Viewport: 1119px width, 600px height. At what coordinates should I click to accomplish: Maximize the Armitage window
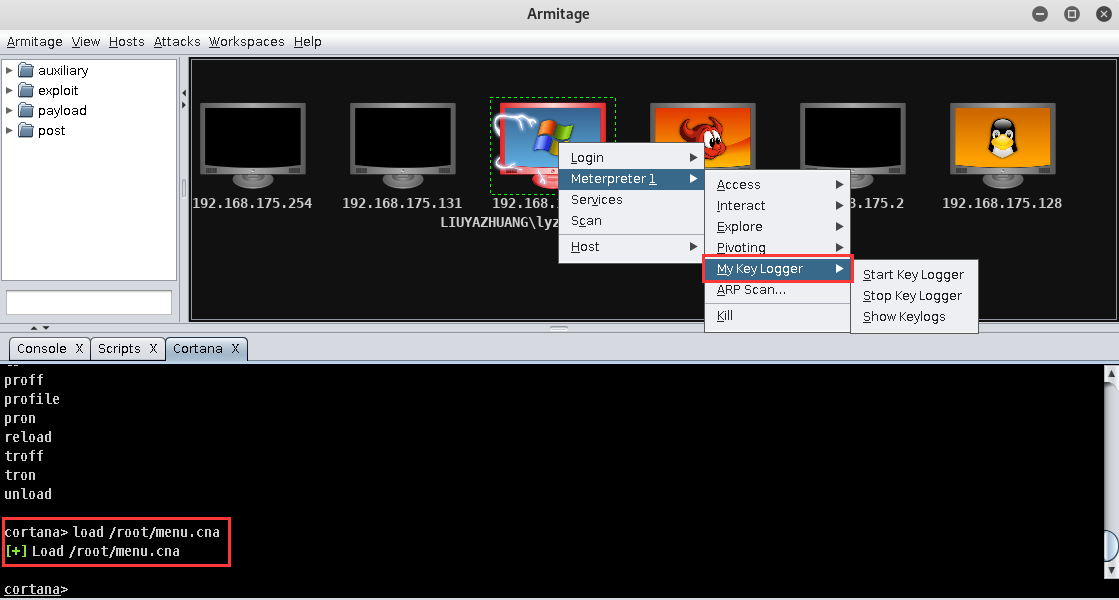(1072, 14)
